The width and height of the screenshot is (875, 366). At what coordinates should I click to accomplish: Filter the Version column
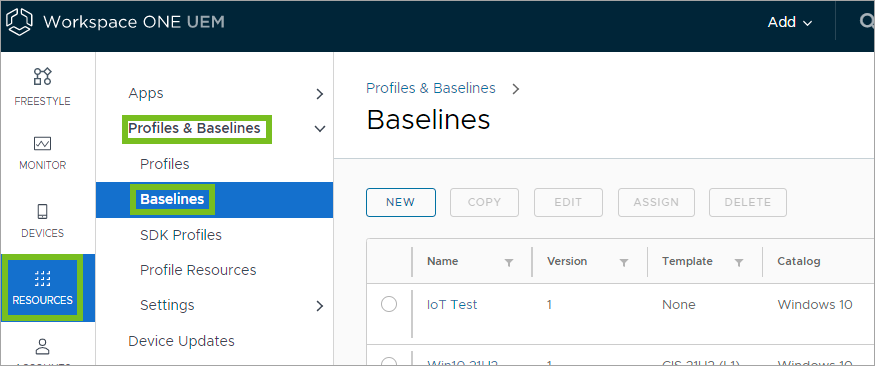(x=624, y=262)
